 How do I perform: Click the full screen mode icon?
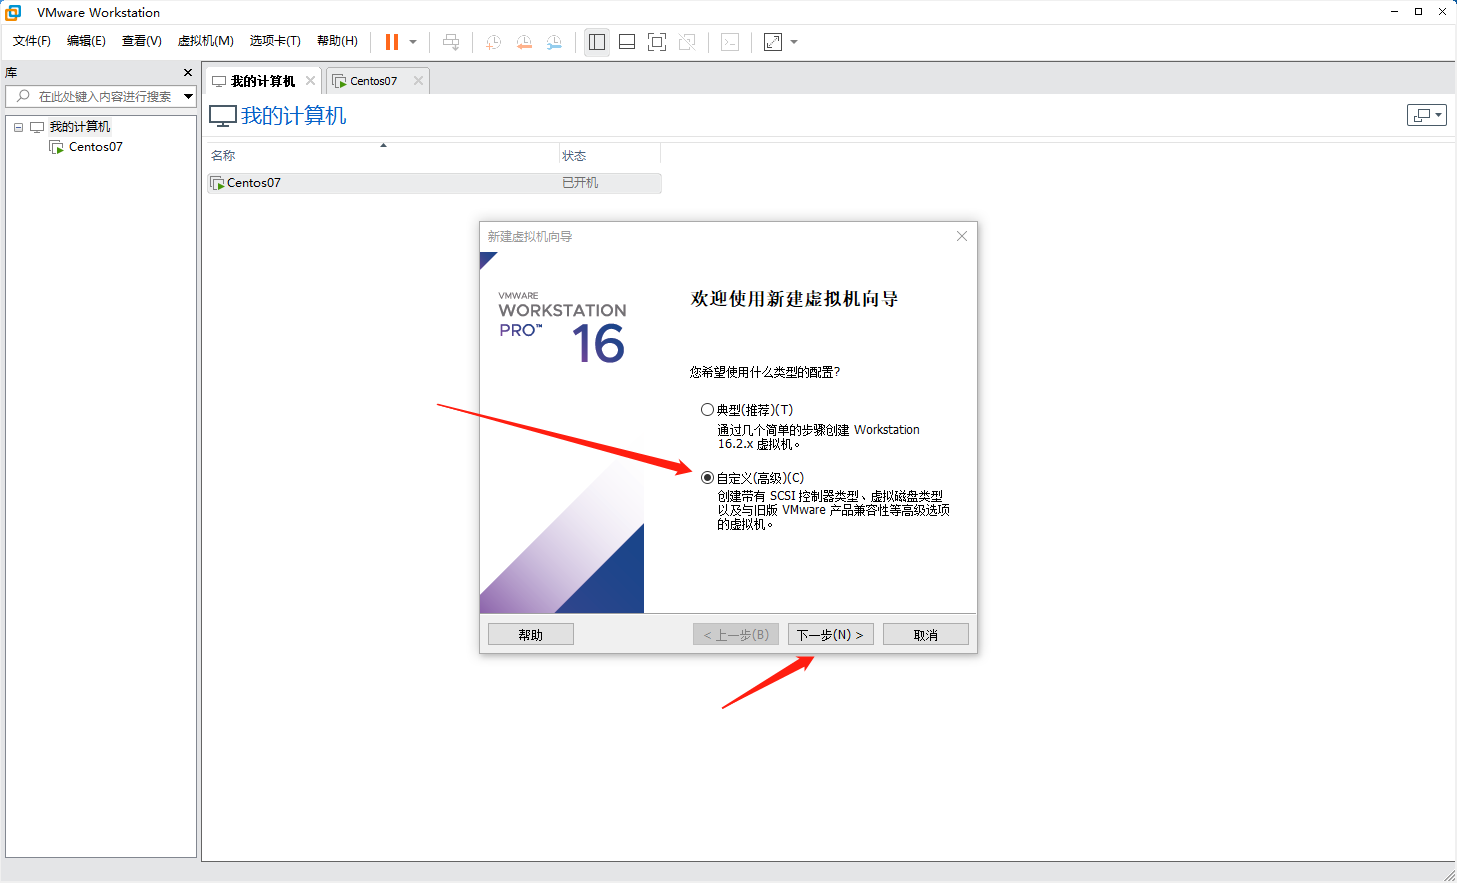point(657,42)
